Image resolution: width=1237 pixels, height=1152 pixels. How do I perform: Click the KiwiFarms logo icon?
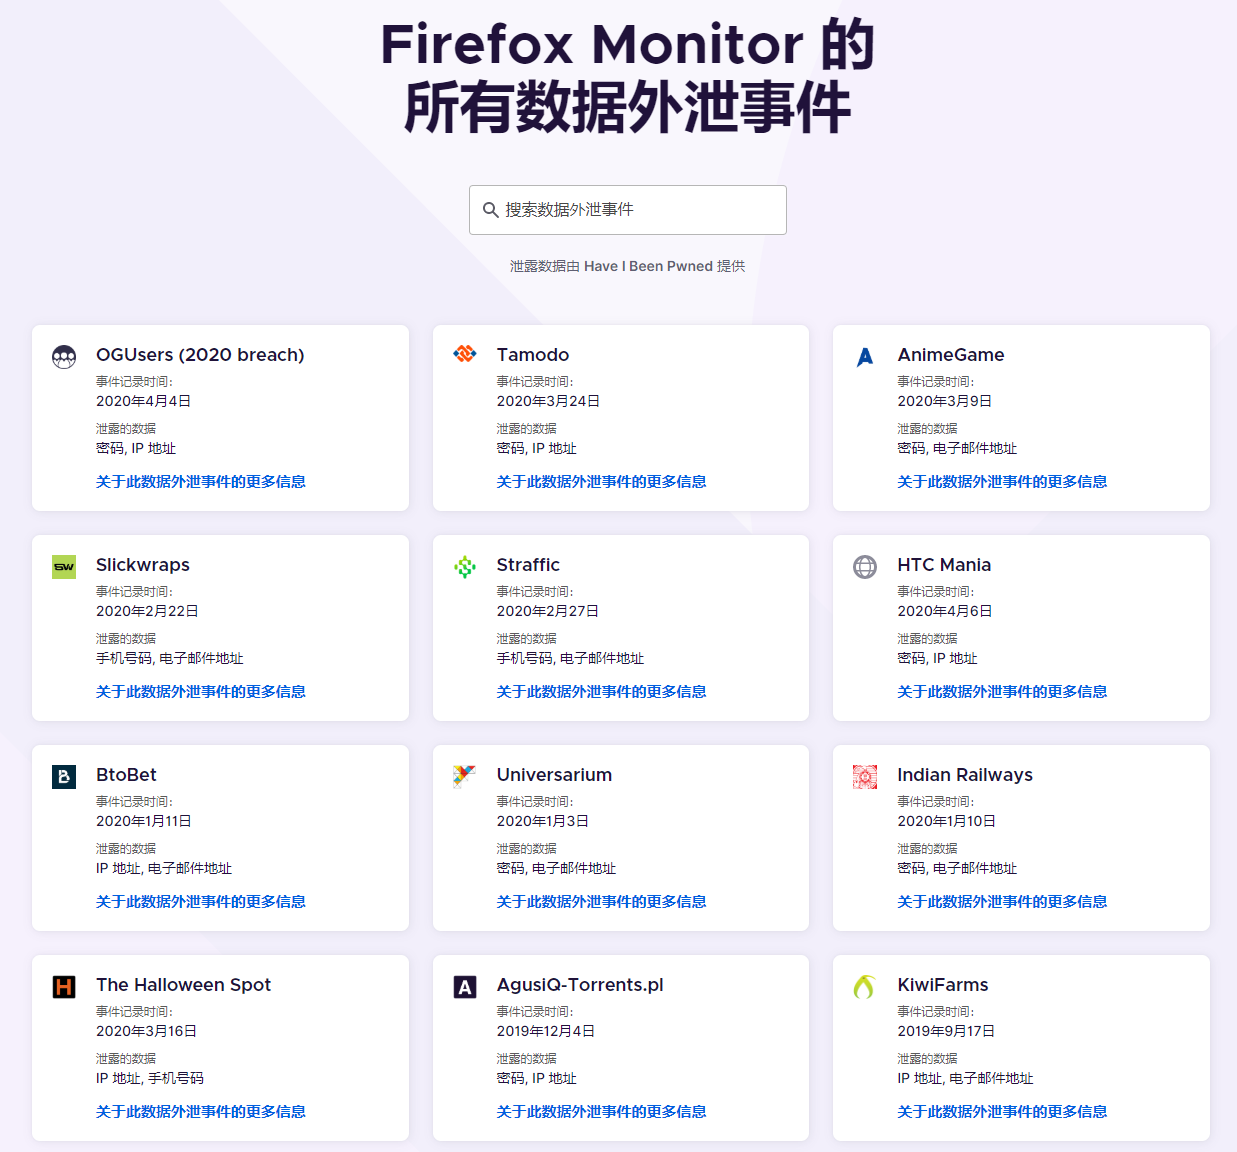pyautogui.click(x=864, y=986)
